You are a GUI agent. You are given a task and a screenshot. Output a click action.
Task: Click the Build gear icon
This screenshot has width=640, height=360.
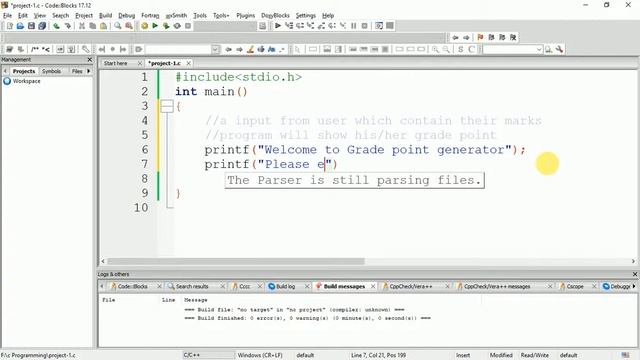(x=144, y=26)
